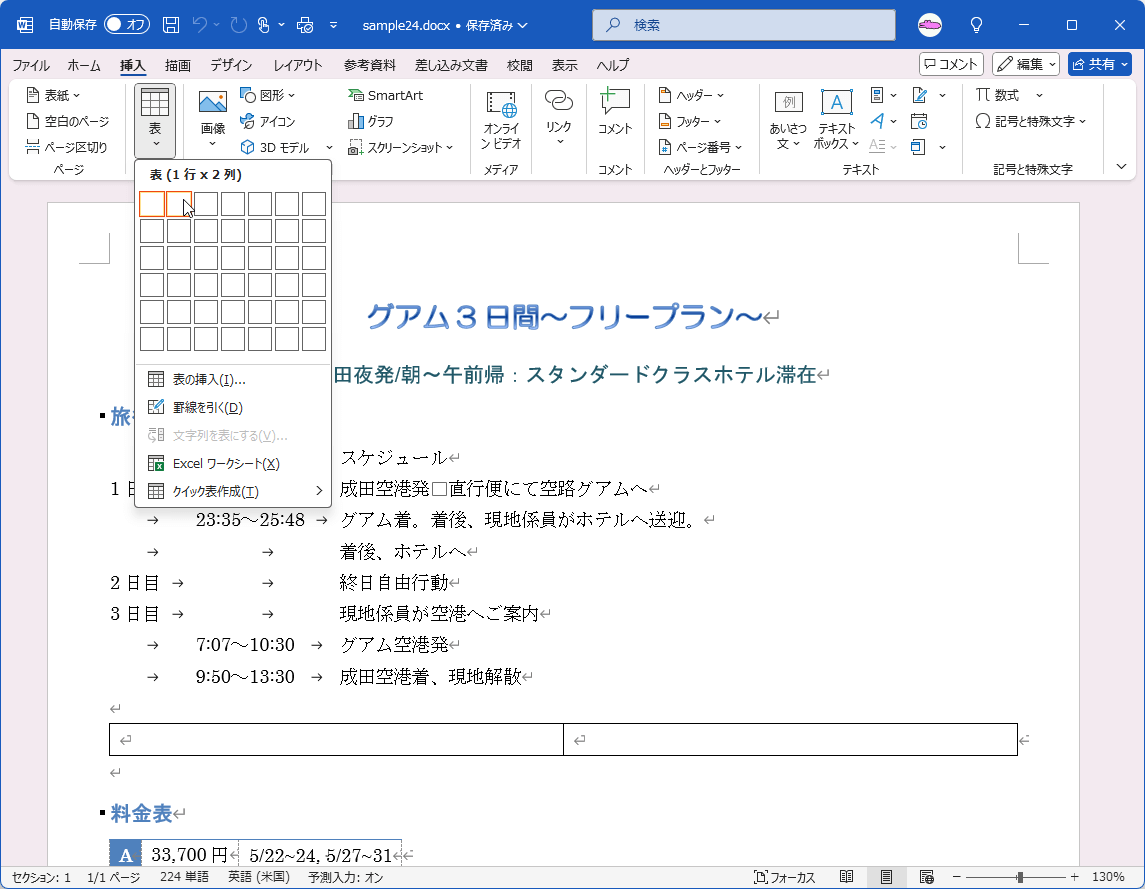The height and width of the screenshot is (889, 1145).
Task: Click the zoom in plus button
Action: point(1074,877)
